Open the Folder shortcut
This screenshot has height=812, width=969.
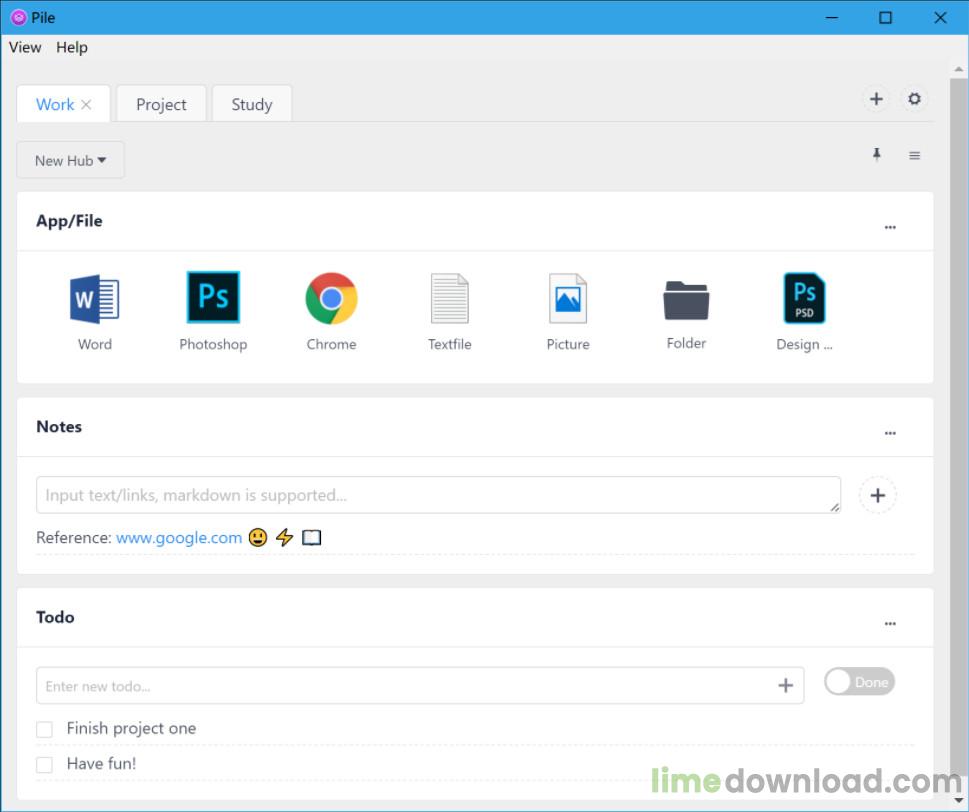click(686, 300)
